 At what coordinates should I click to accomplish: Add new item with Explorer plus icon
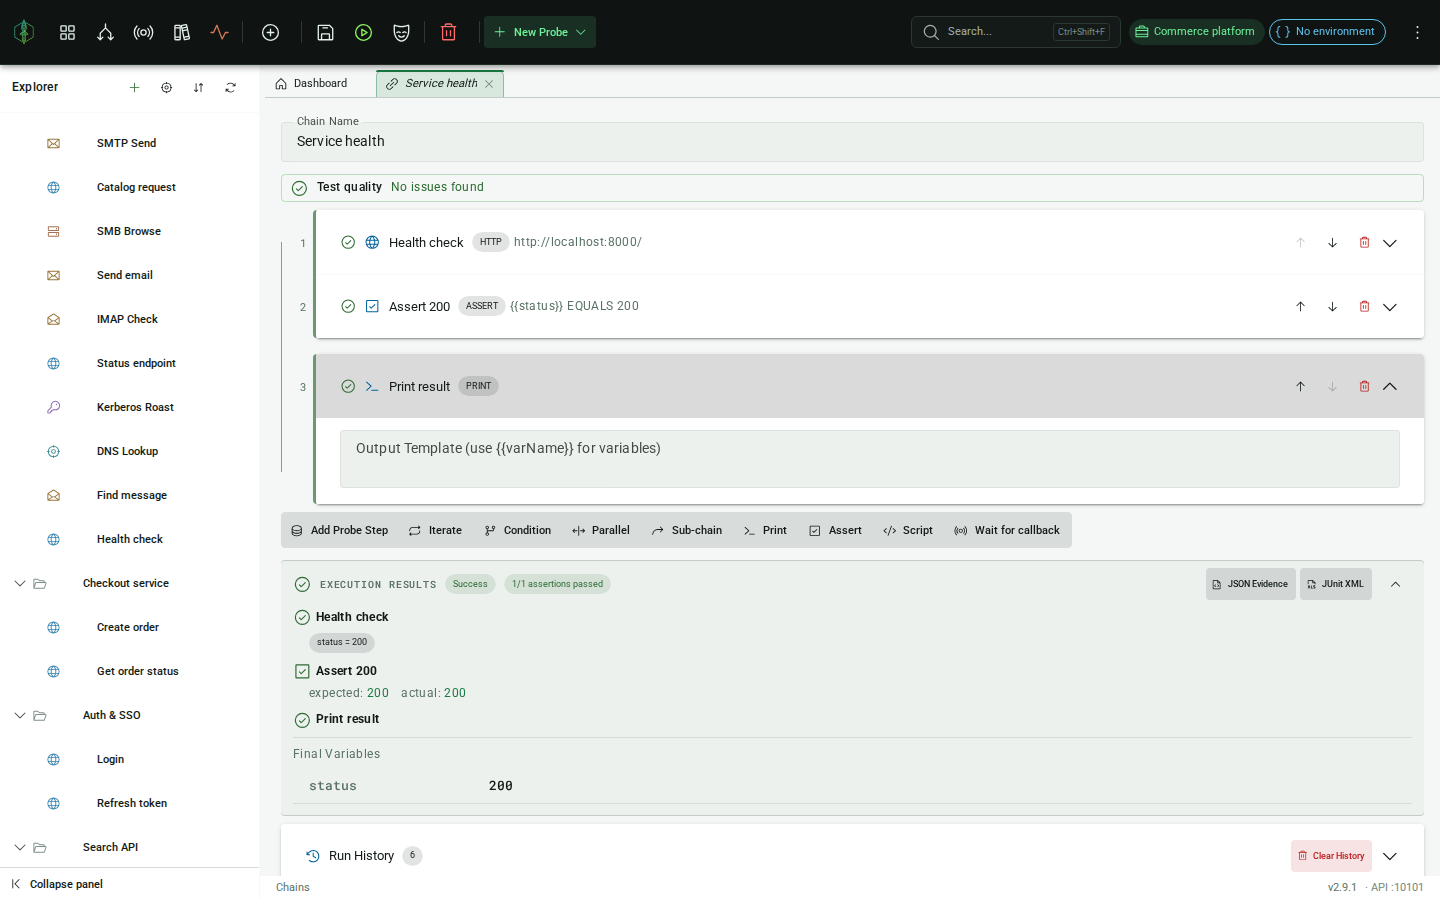134,87
